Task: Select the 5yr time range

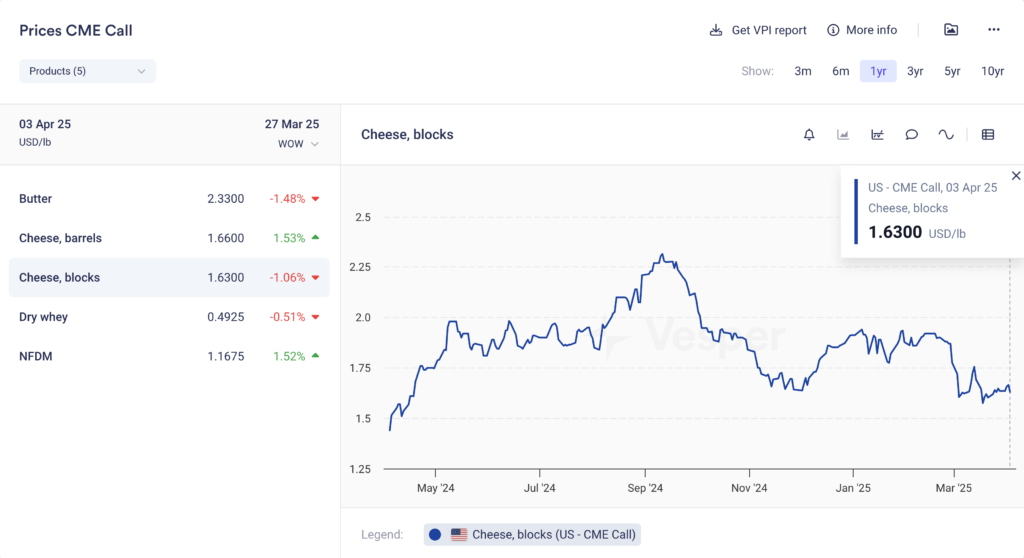Action: [952, 71]
